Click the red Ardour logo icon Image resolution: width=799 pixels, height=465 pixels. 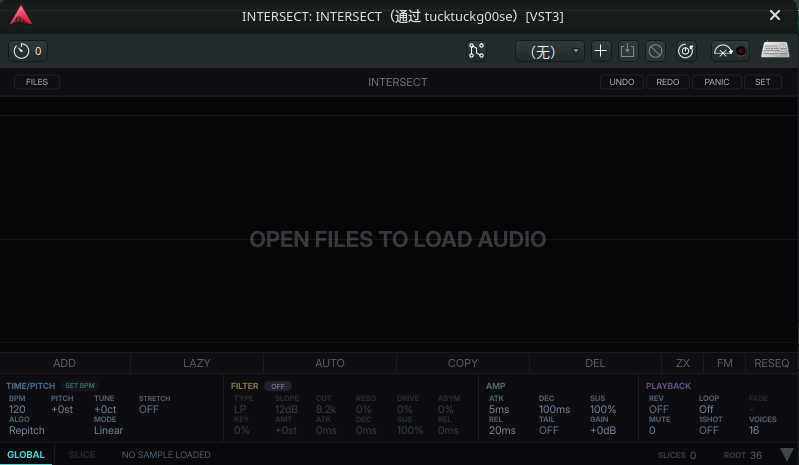click(x=20, y=15)
